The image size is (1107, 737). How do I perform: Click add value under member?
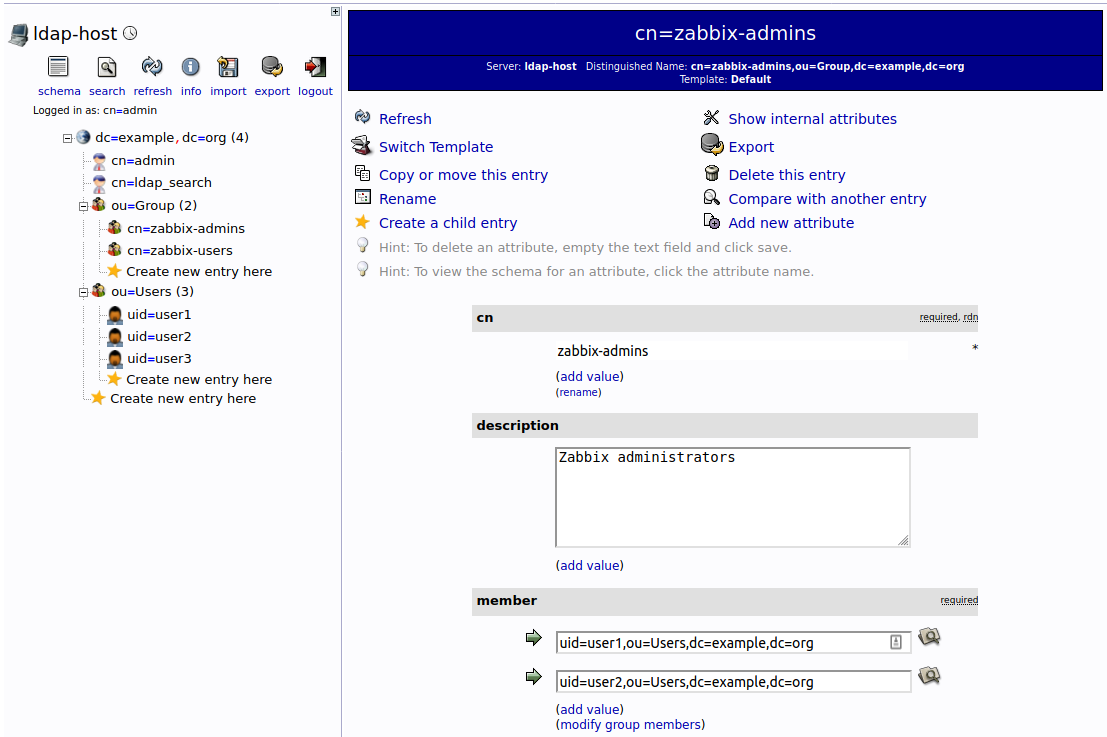click(x=590, y=709)
